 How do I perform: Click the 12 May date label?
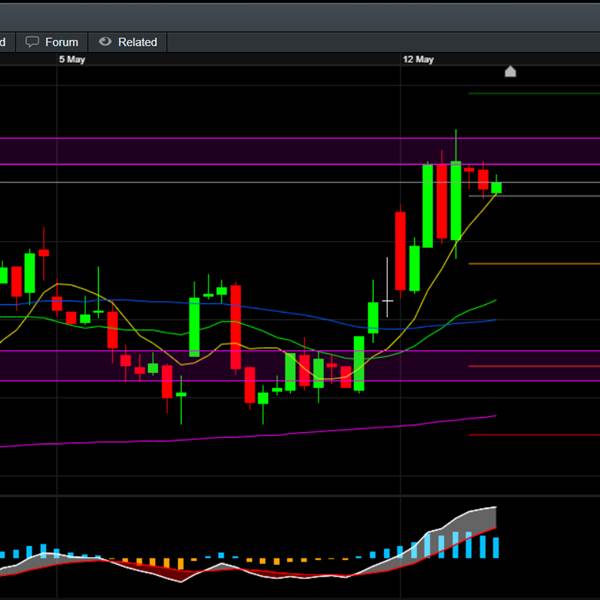click(418, 59)
